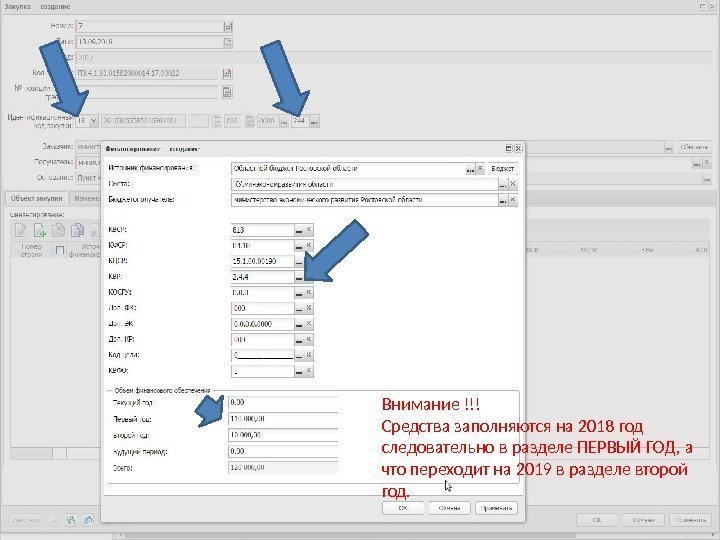720x540 pixels.
Task: Click Применить in the Финансирование dialog
Action: [x=496, y=508]
